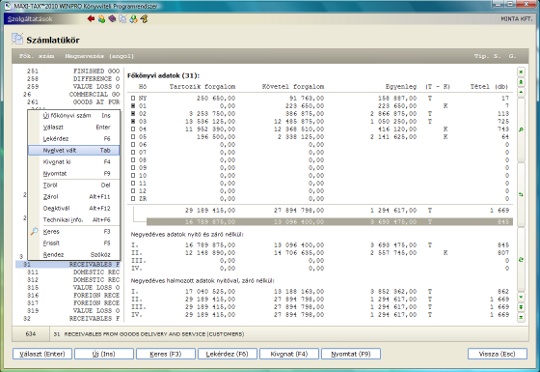
Task: Choose Nyelvet vált in context menu
Action: pos(74,150)
